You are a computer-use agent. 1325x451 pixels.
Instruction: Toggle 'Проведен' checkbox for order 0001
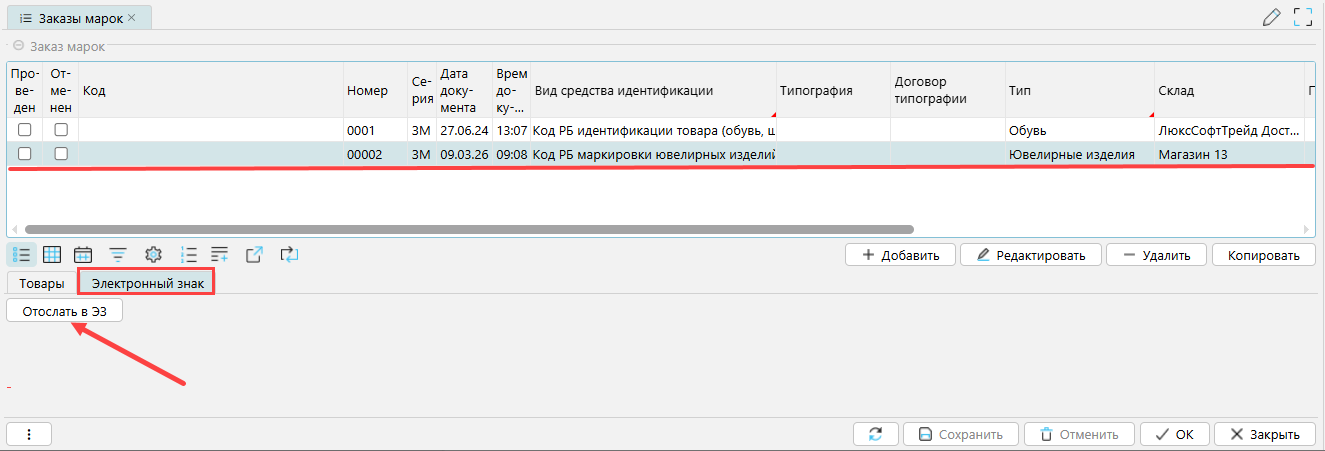(x=25, y=130)
